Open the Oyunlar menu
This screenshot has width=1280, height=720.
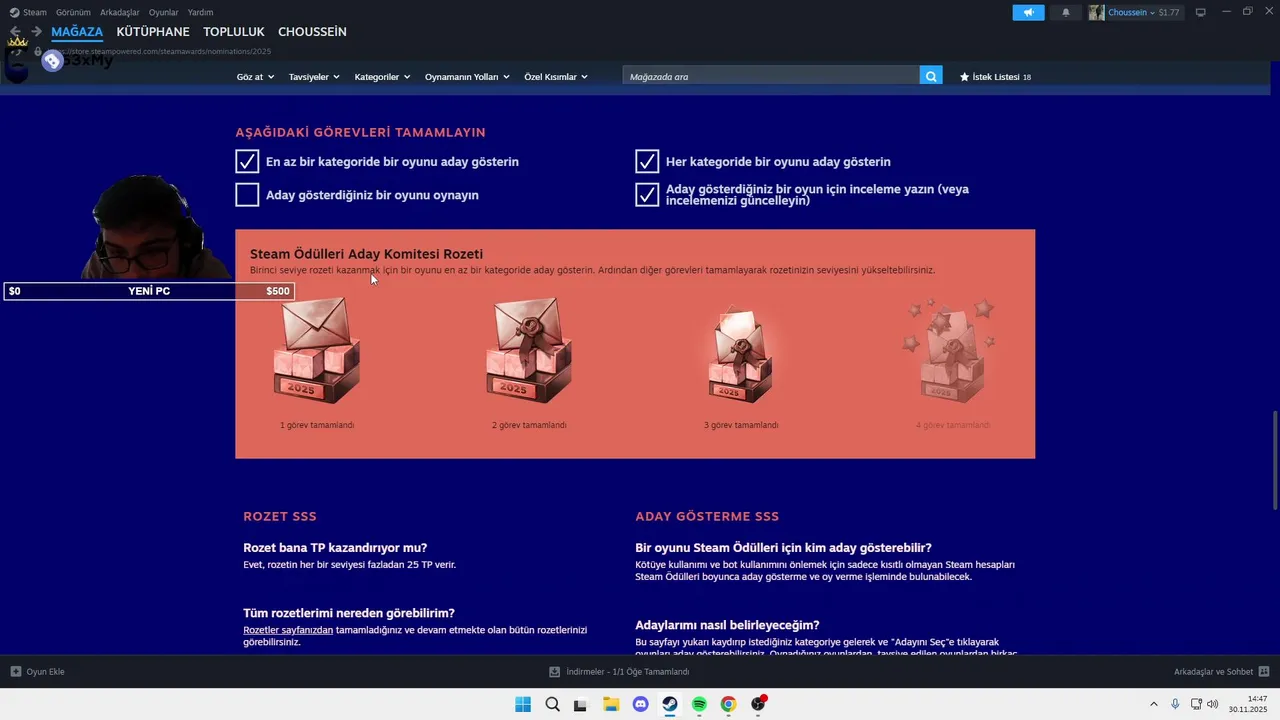point(163,12)
